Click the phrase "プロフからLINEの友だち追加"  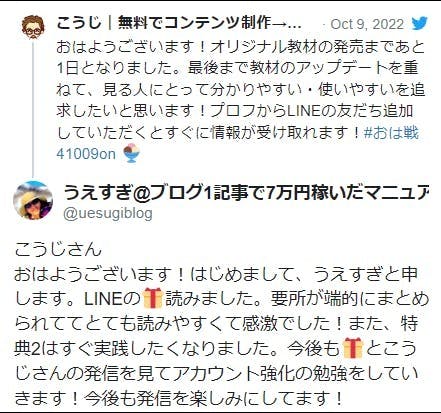[312, 111]
